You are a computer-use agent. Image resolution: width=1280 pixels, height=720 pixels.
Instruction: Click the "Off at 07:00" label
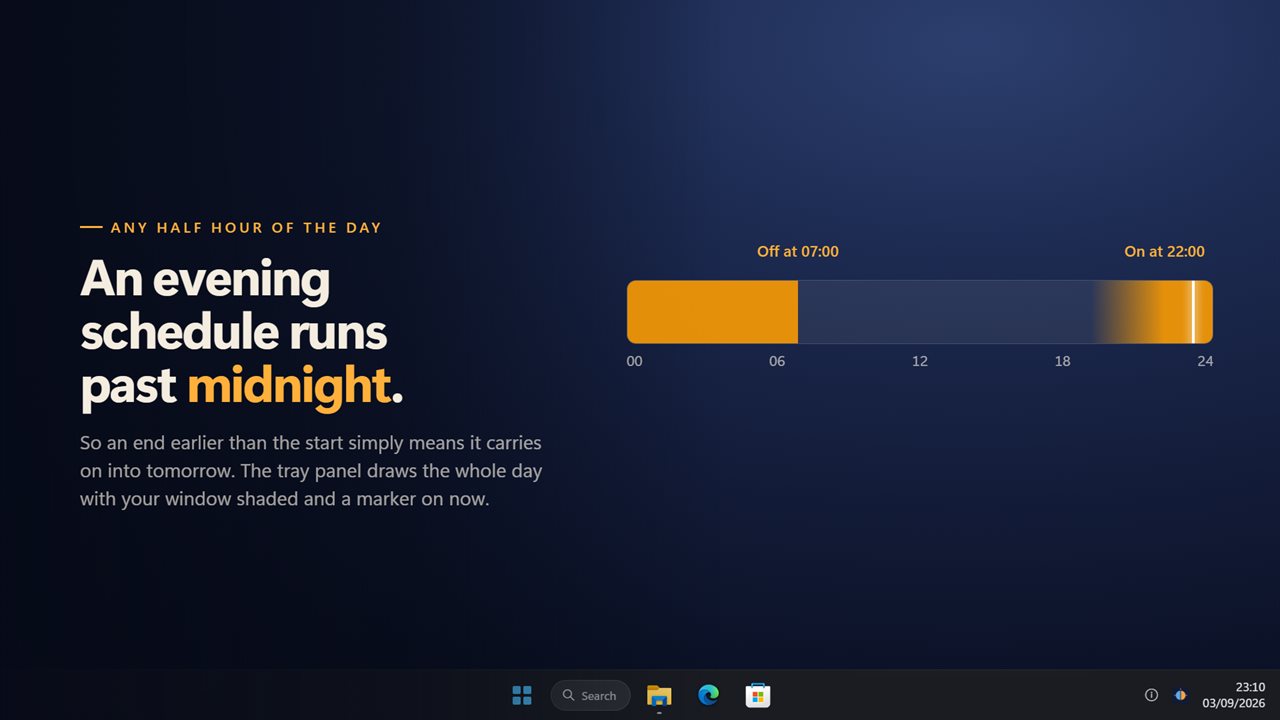pos(798,252)
